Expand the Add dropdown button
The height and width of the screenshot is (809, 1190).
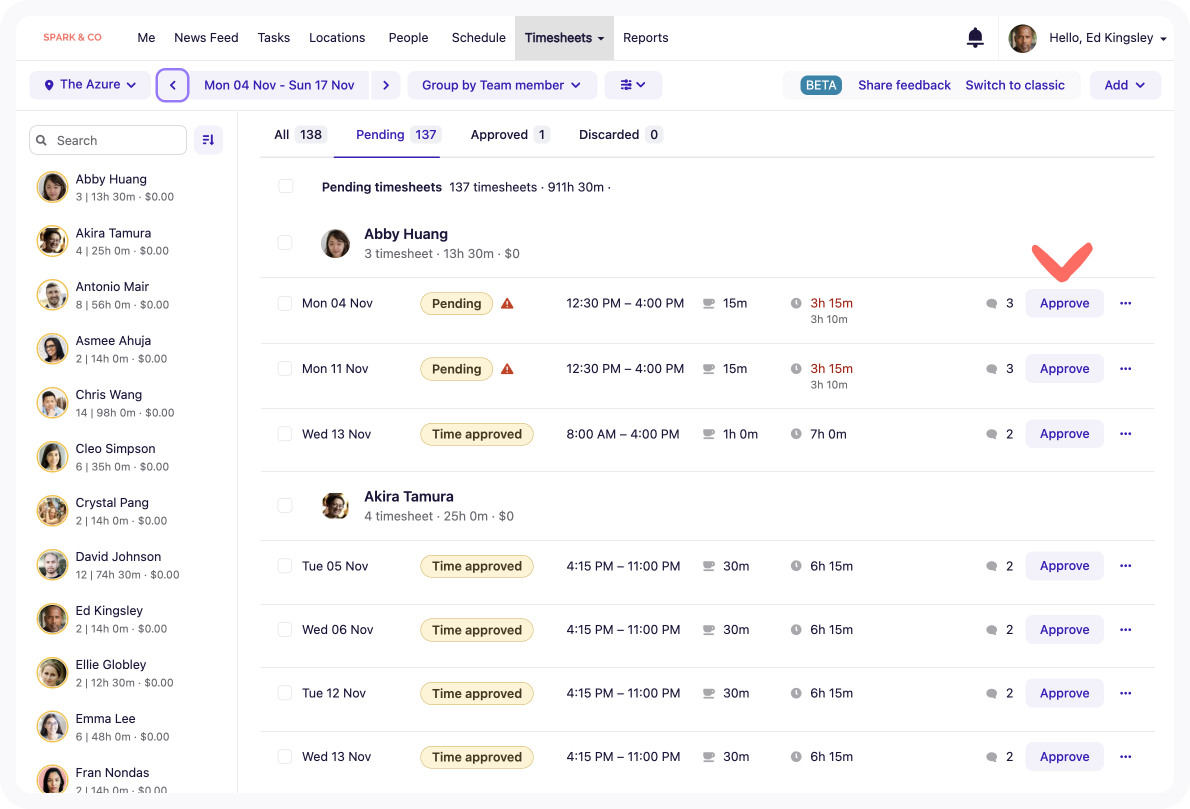(1125, 85)
